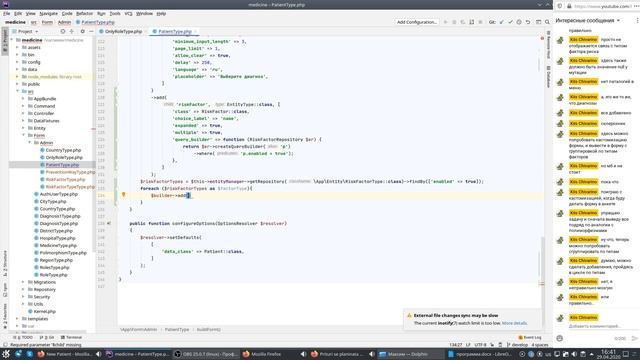Click the Git commit checkmark icon
This screenshot has height=360, width=640.
coord(510,22)
